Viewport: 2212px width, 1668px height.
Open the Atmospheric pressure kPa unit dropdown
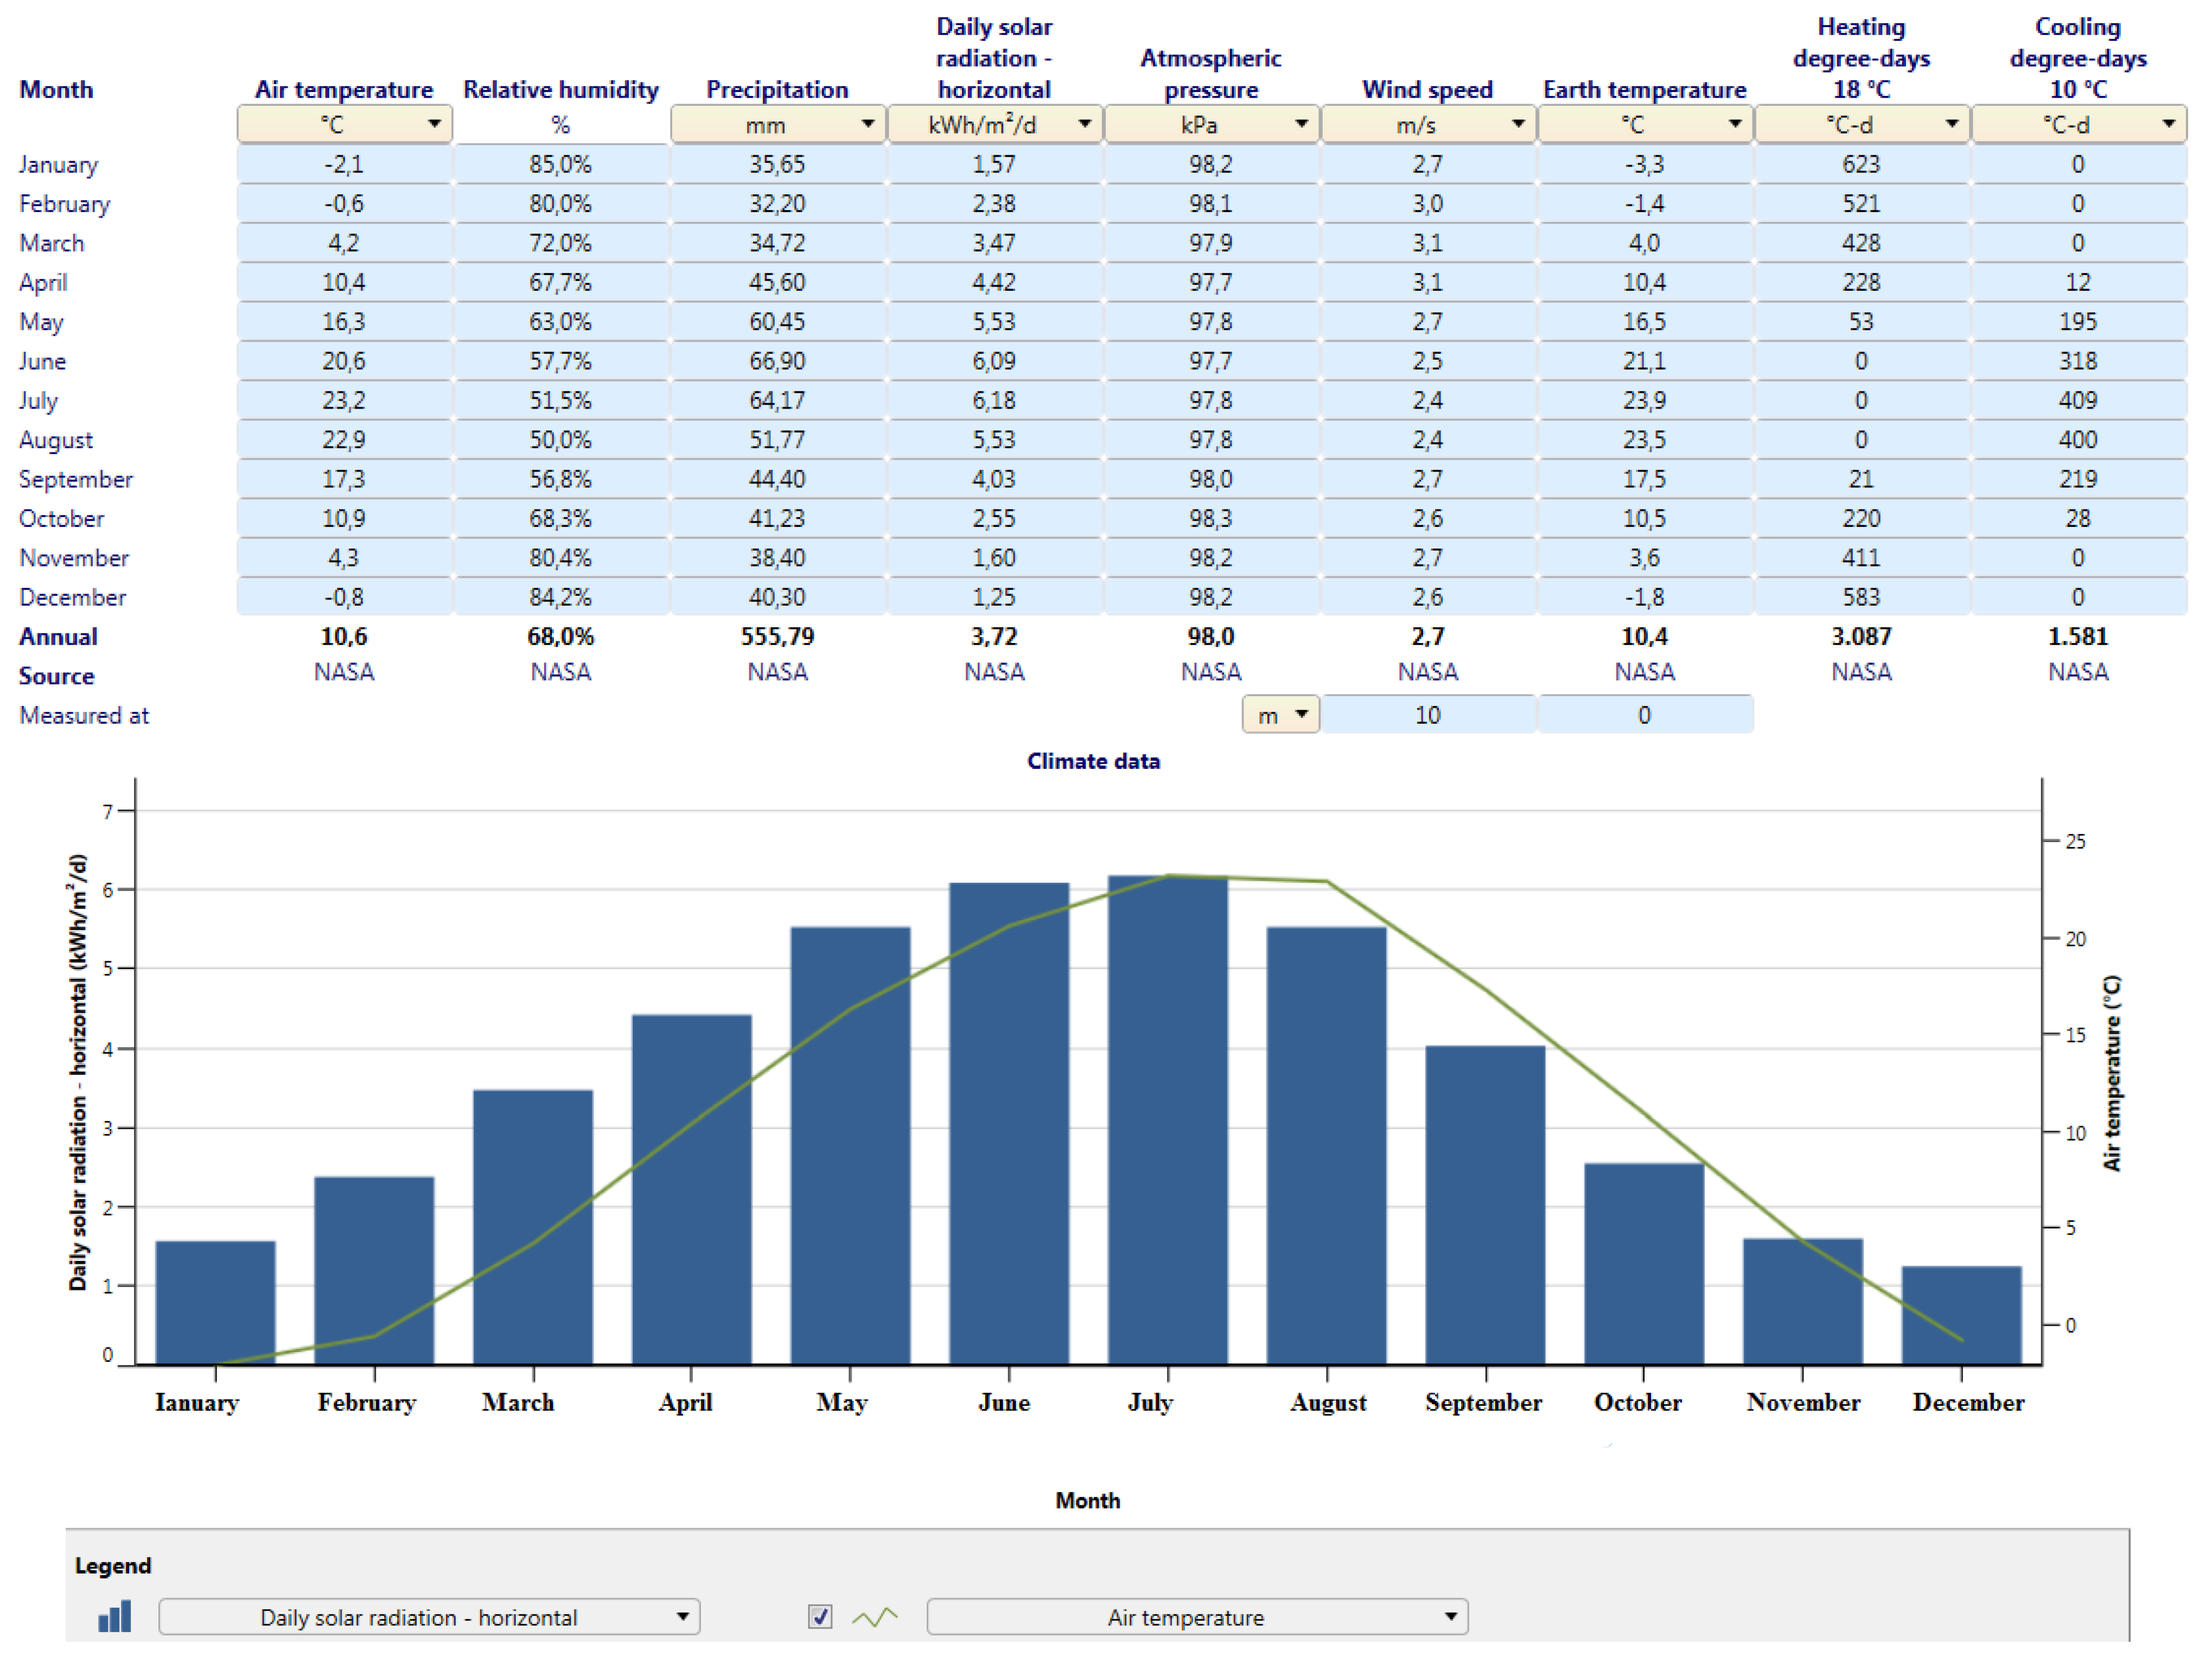point(1211,124)
